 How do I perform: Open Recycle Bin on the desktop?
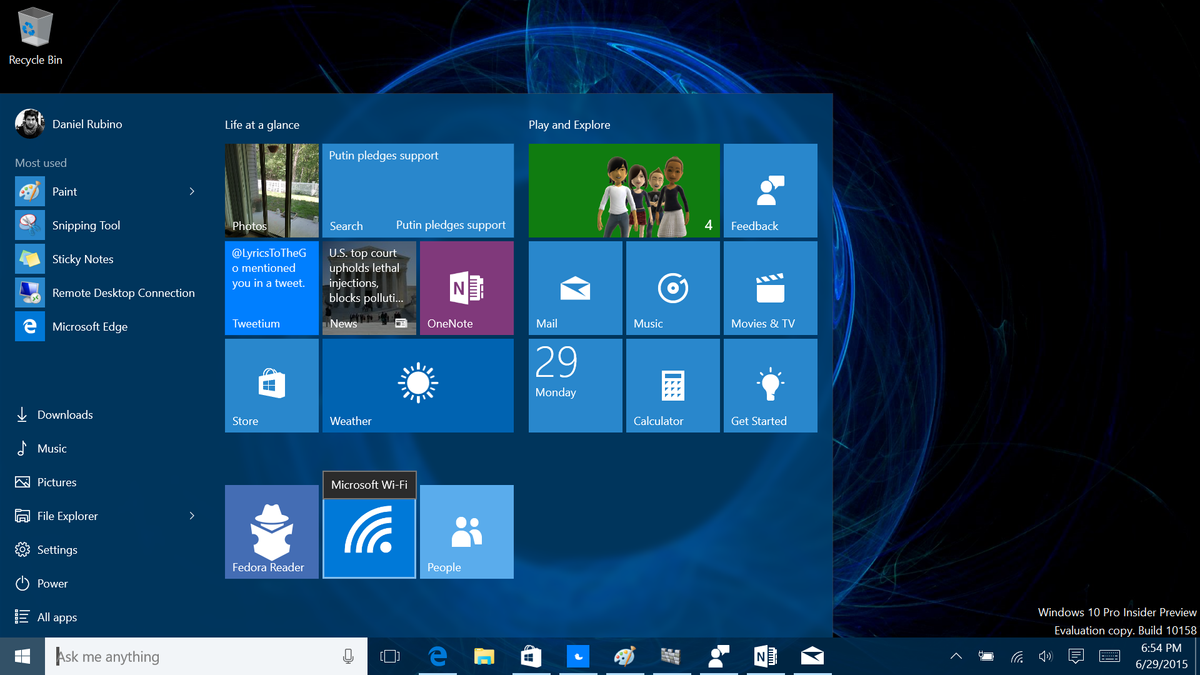point(35,36)
